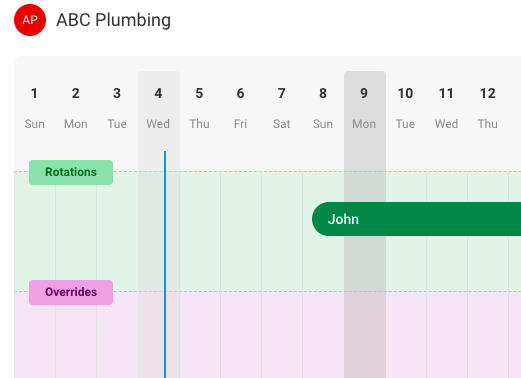Select day 7 Sat column header
This screenshot has height=378, width=521.
pyautogui.click(x=282, y=107)
